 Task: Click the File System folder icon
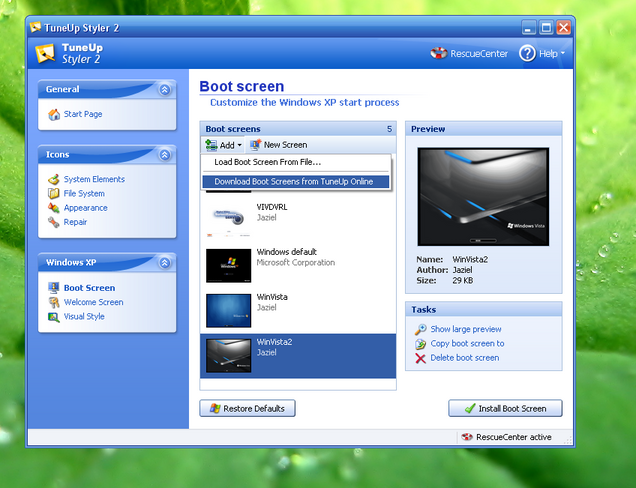54,193
